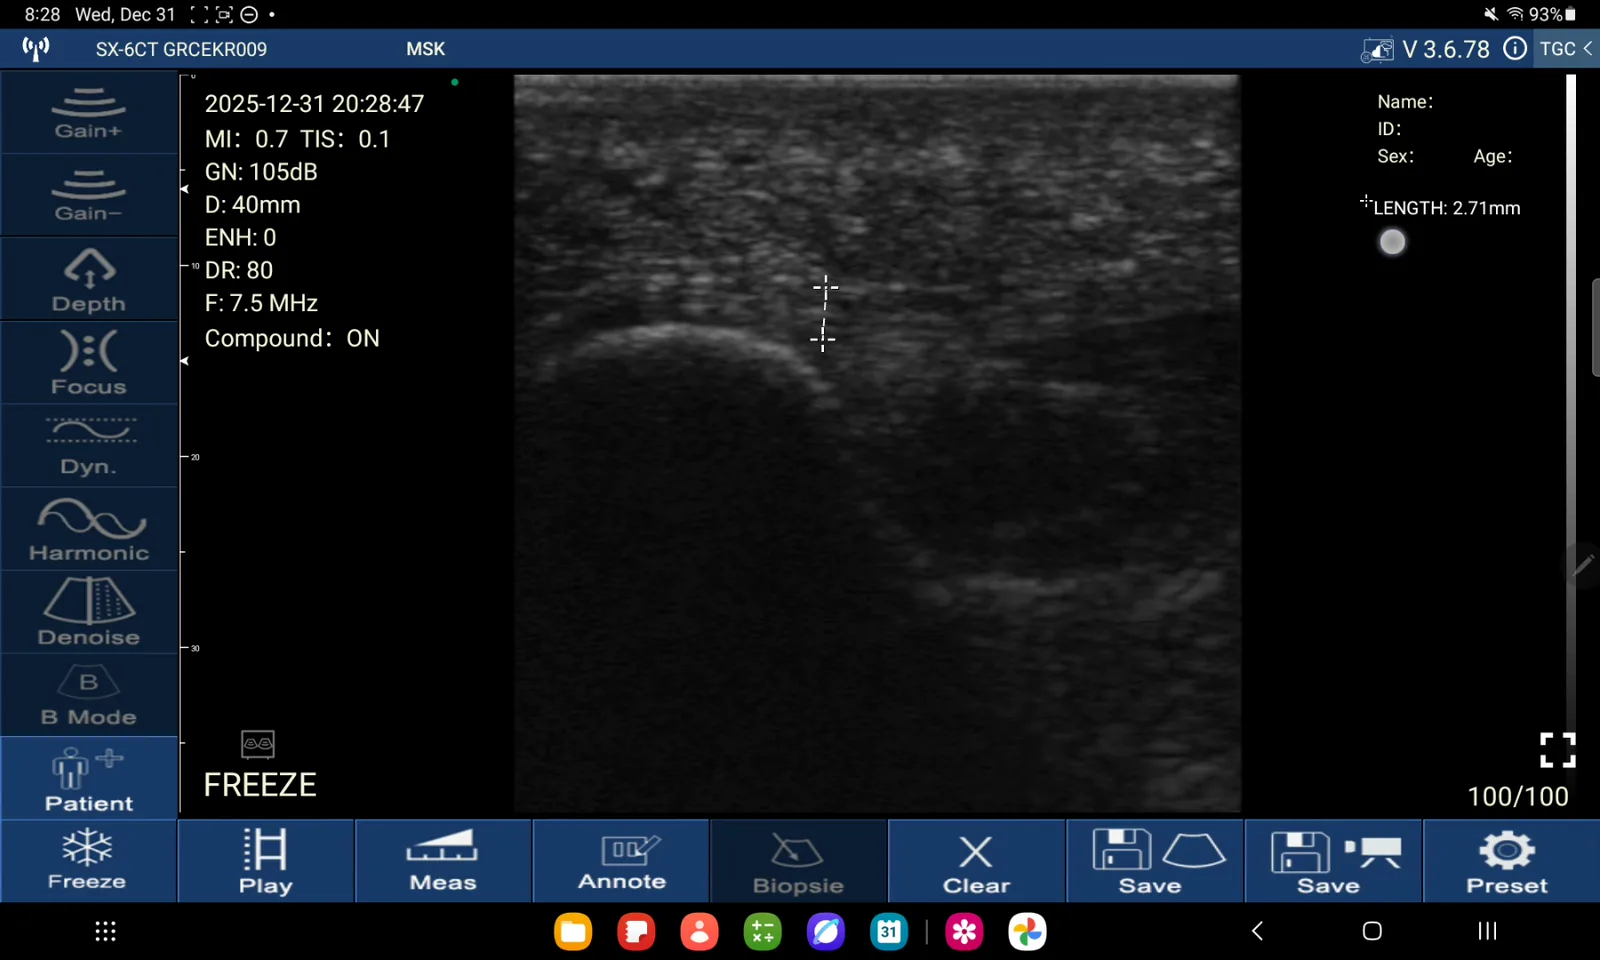The image size is (1600, 960).
Task: Launch the Calendar app from taskbar
Action: pyautogui.click(x=889, y=932)
